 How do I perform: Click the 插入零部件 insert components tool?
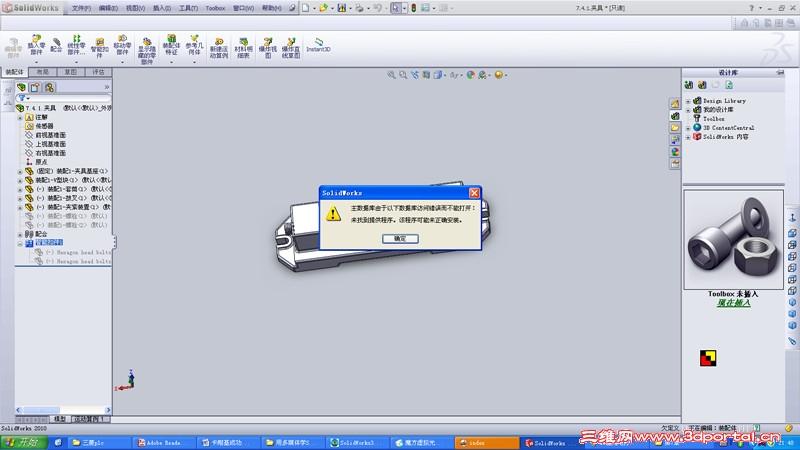36,45
